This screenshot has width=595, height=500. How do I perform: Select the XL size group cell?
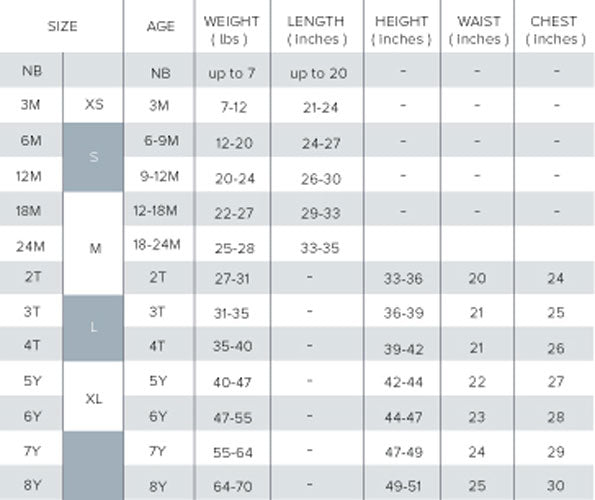pos(94,399)
